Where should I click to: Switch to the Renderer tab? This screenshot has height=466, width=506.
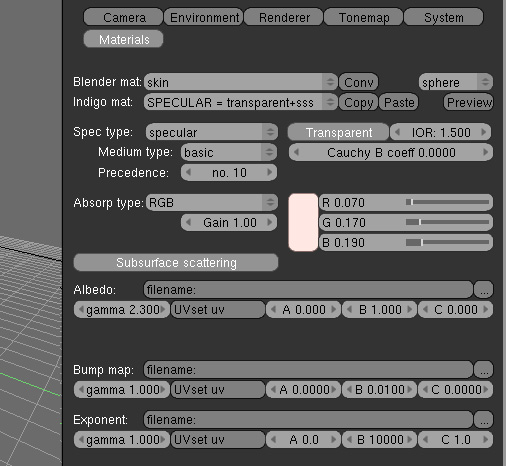[x=284, y=17]
